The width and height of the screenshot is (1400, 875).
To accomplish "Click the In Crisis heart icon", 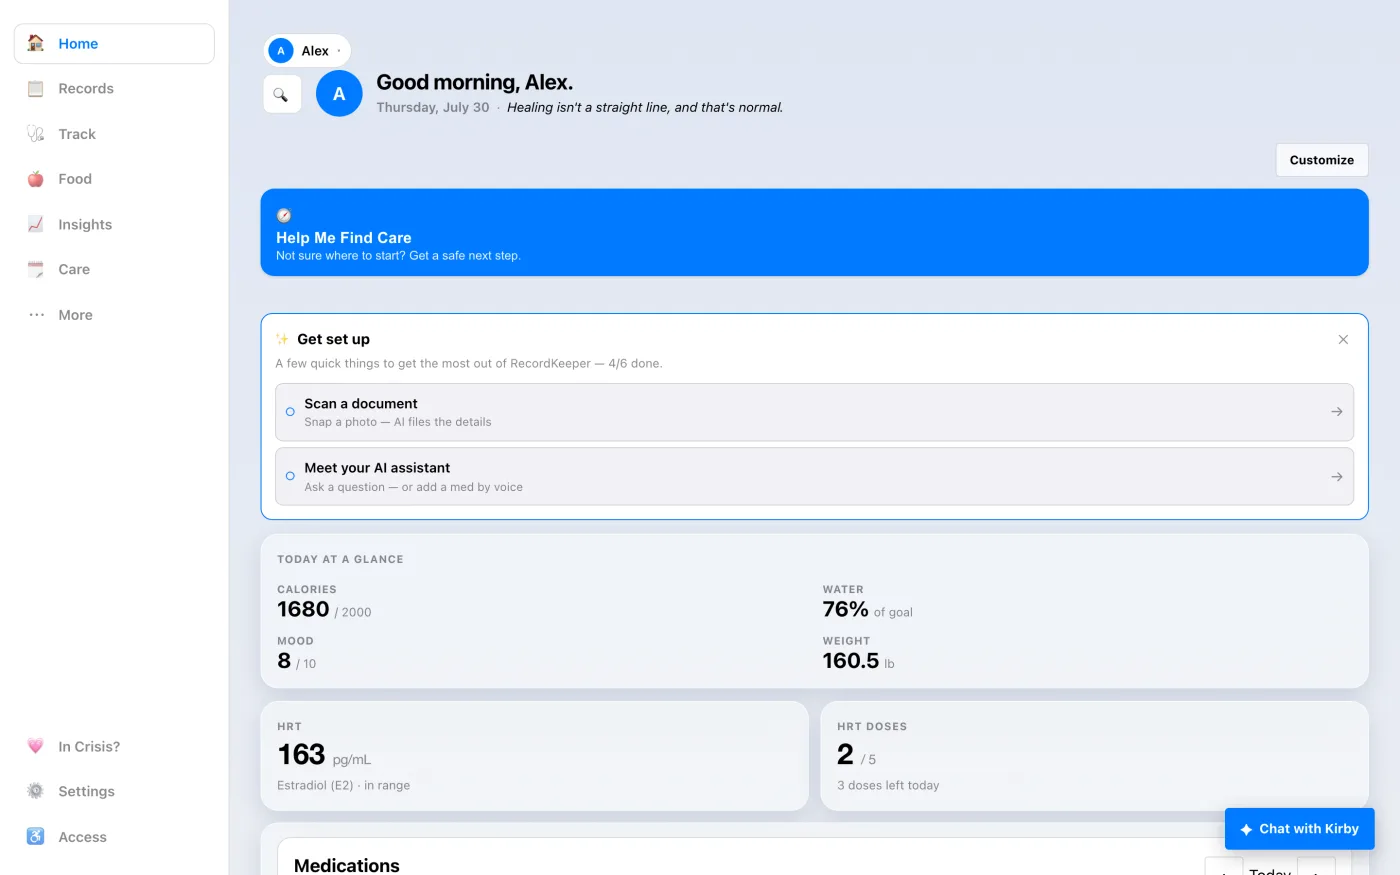I will click(x=36, y=746).
